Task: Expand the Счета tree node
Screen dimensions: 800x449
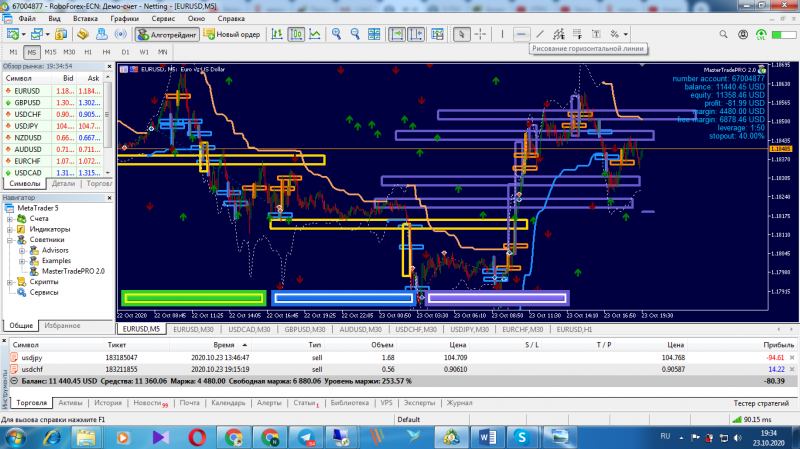Action: point(9,218)
